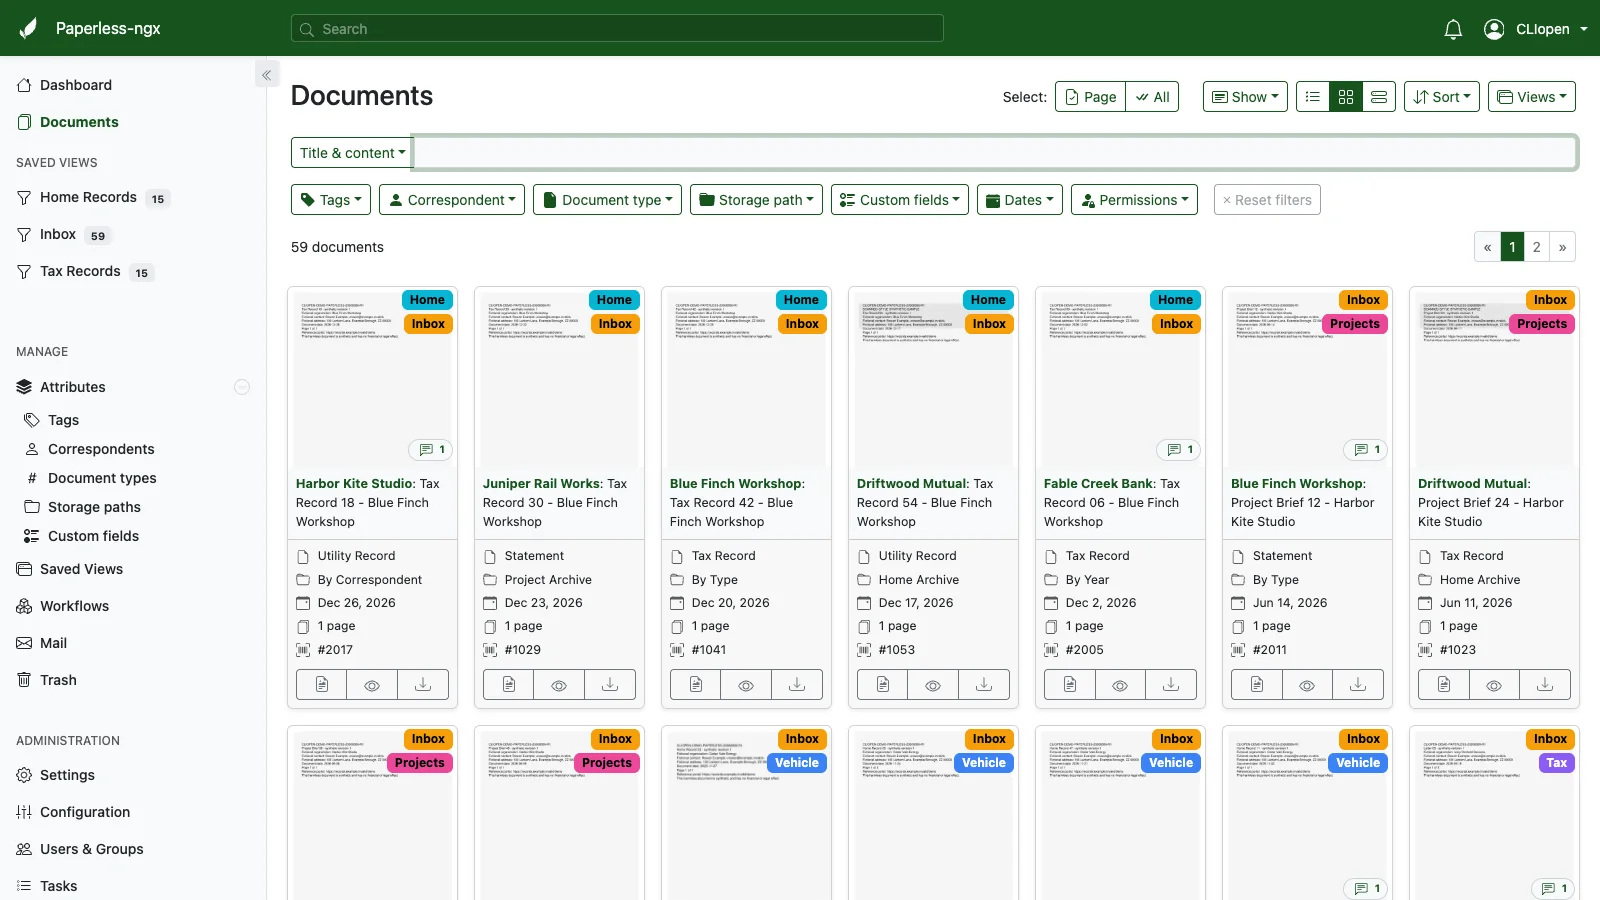Open the edit button on document #1053

pyautogui.click(x=883, y=685)
